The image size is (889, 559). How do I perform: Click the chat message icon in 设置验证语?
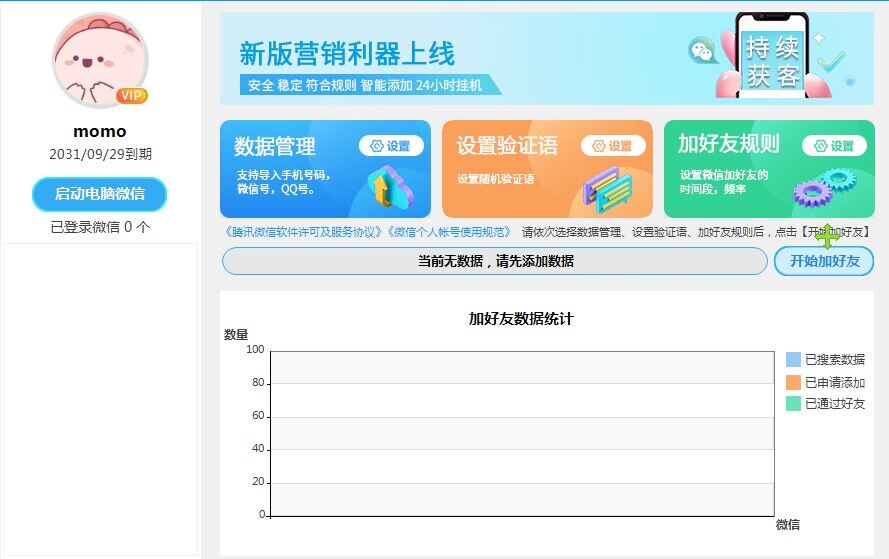coord(608,188)
